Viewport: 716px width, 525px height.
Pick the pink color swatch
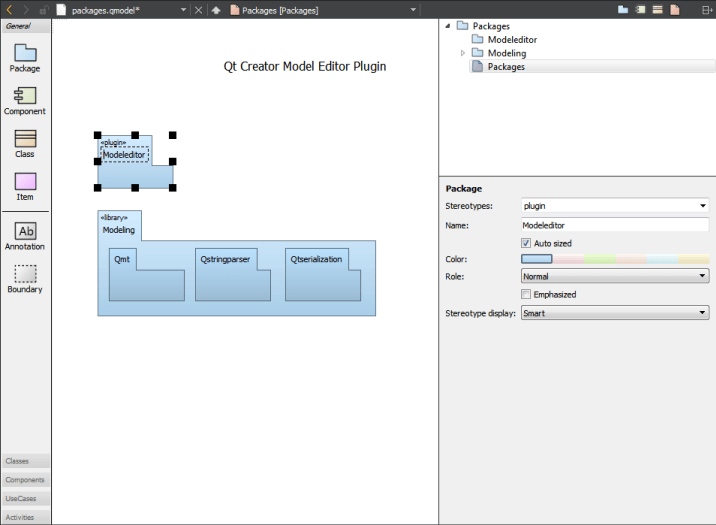569,259
